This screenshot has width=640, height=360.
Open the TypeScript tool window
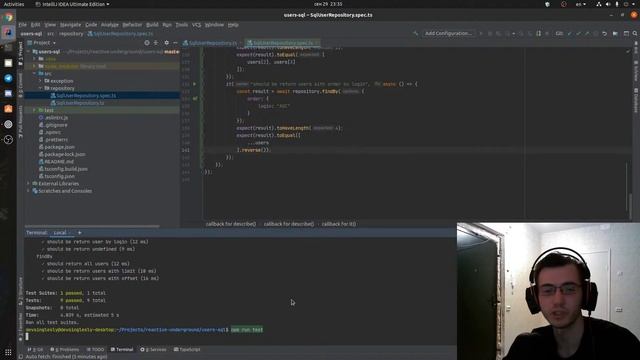187,349
